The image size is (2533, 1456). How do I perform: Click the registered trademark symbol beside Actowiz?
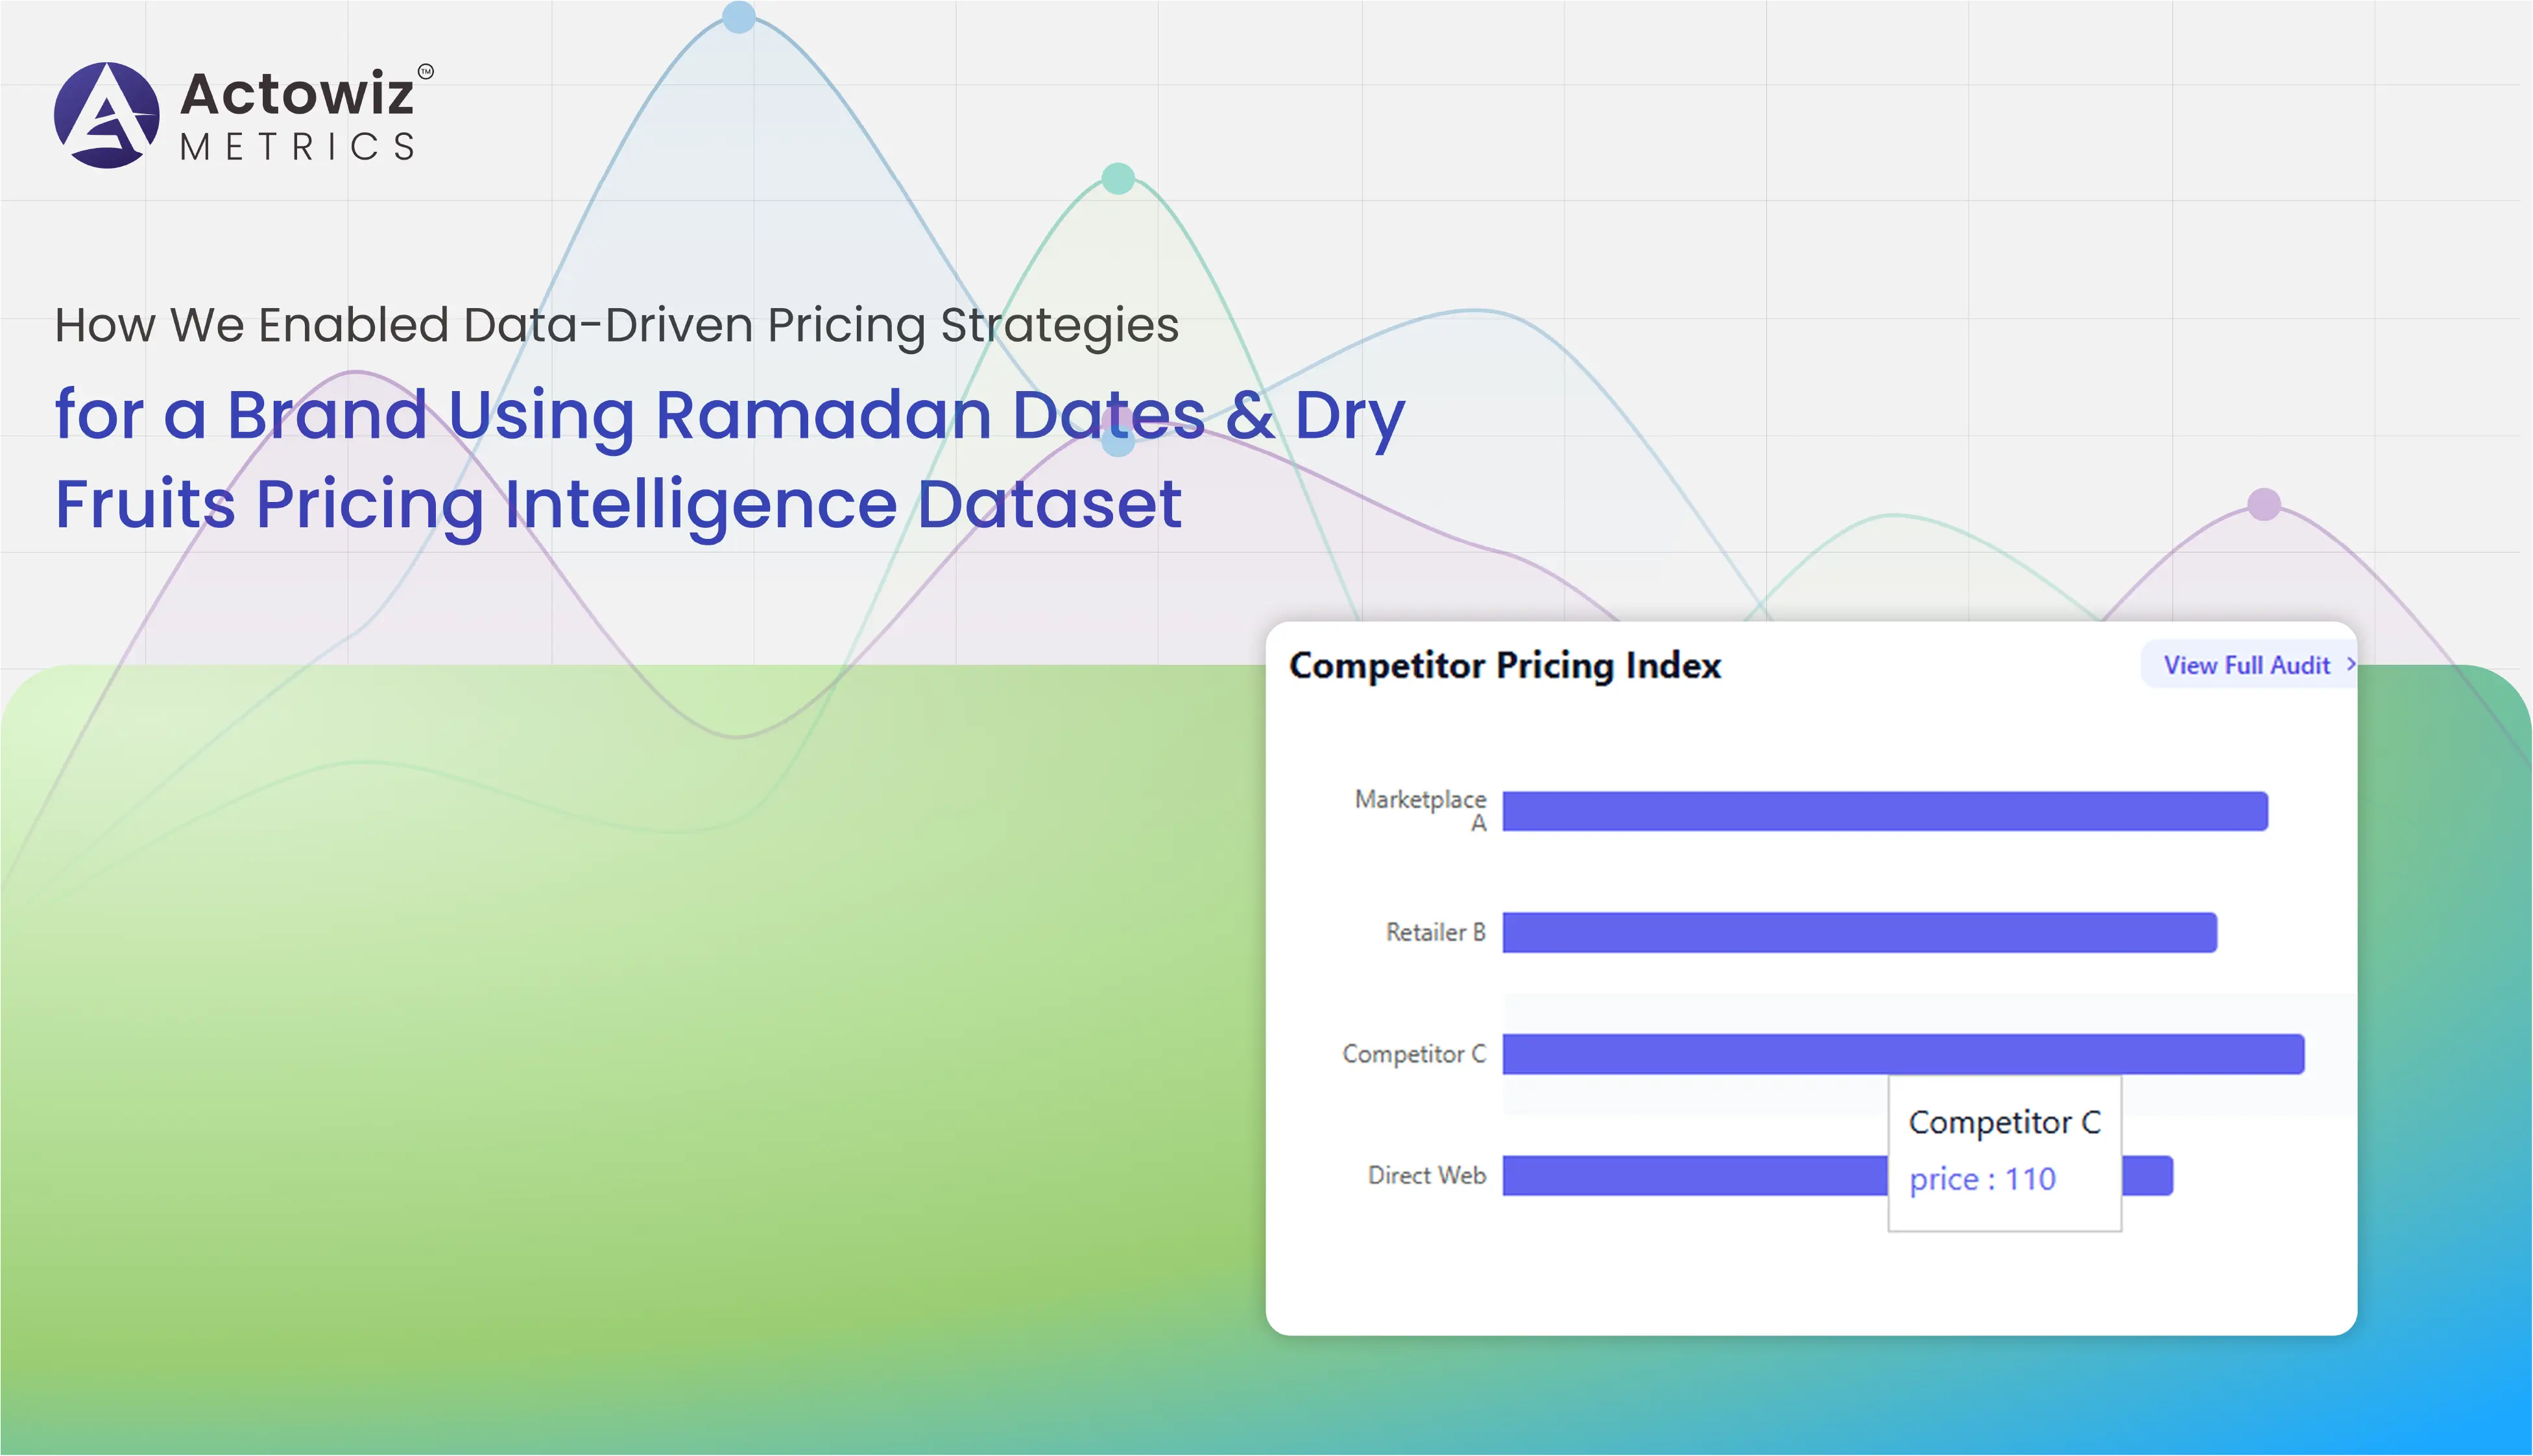426,71
